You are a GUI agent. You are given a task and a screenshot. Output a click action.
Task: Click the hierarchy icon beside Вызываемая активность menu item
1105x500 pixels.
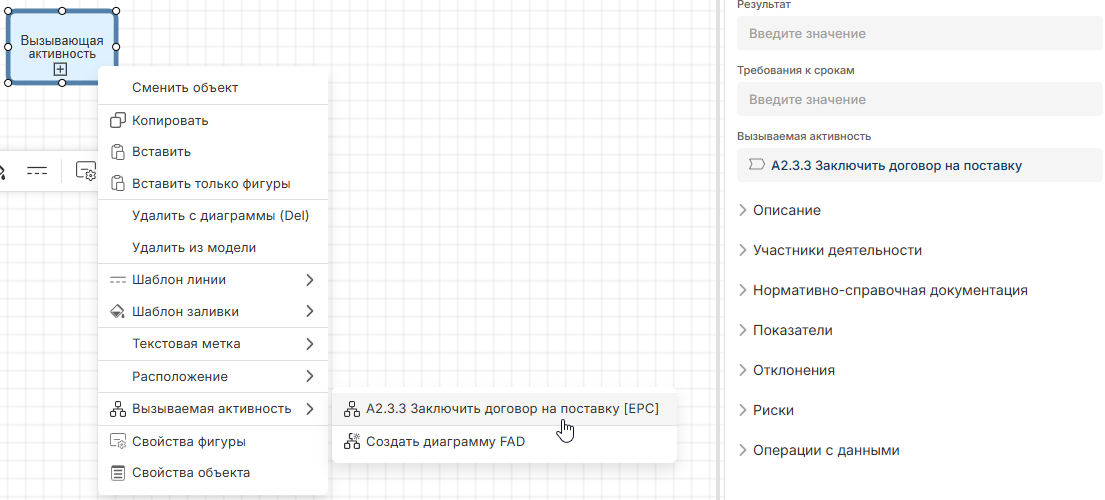pyautogui.click(x=117, y=409)
